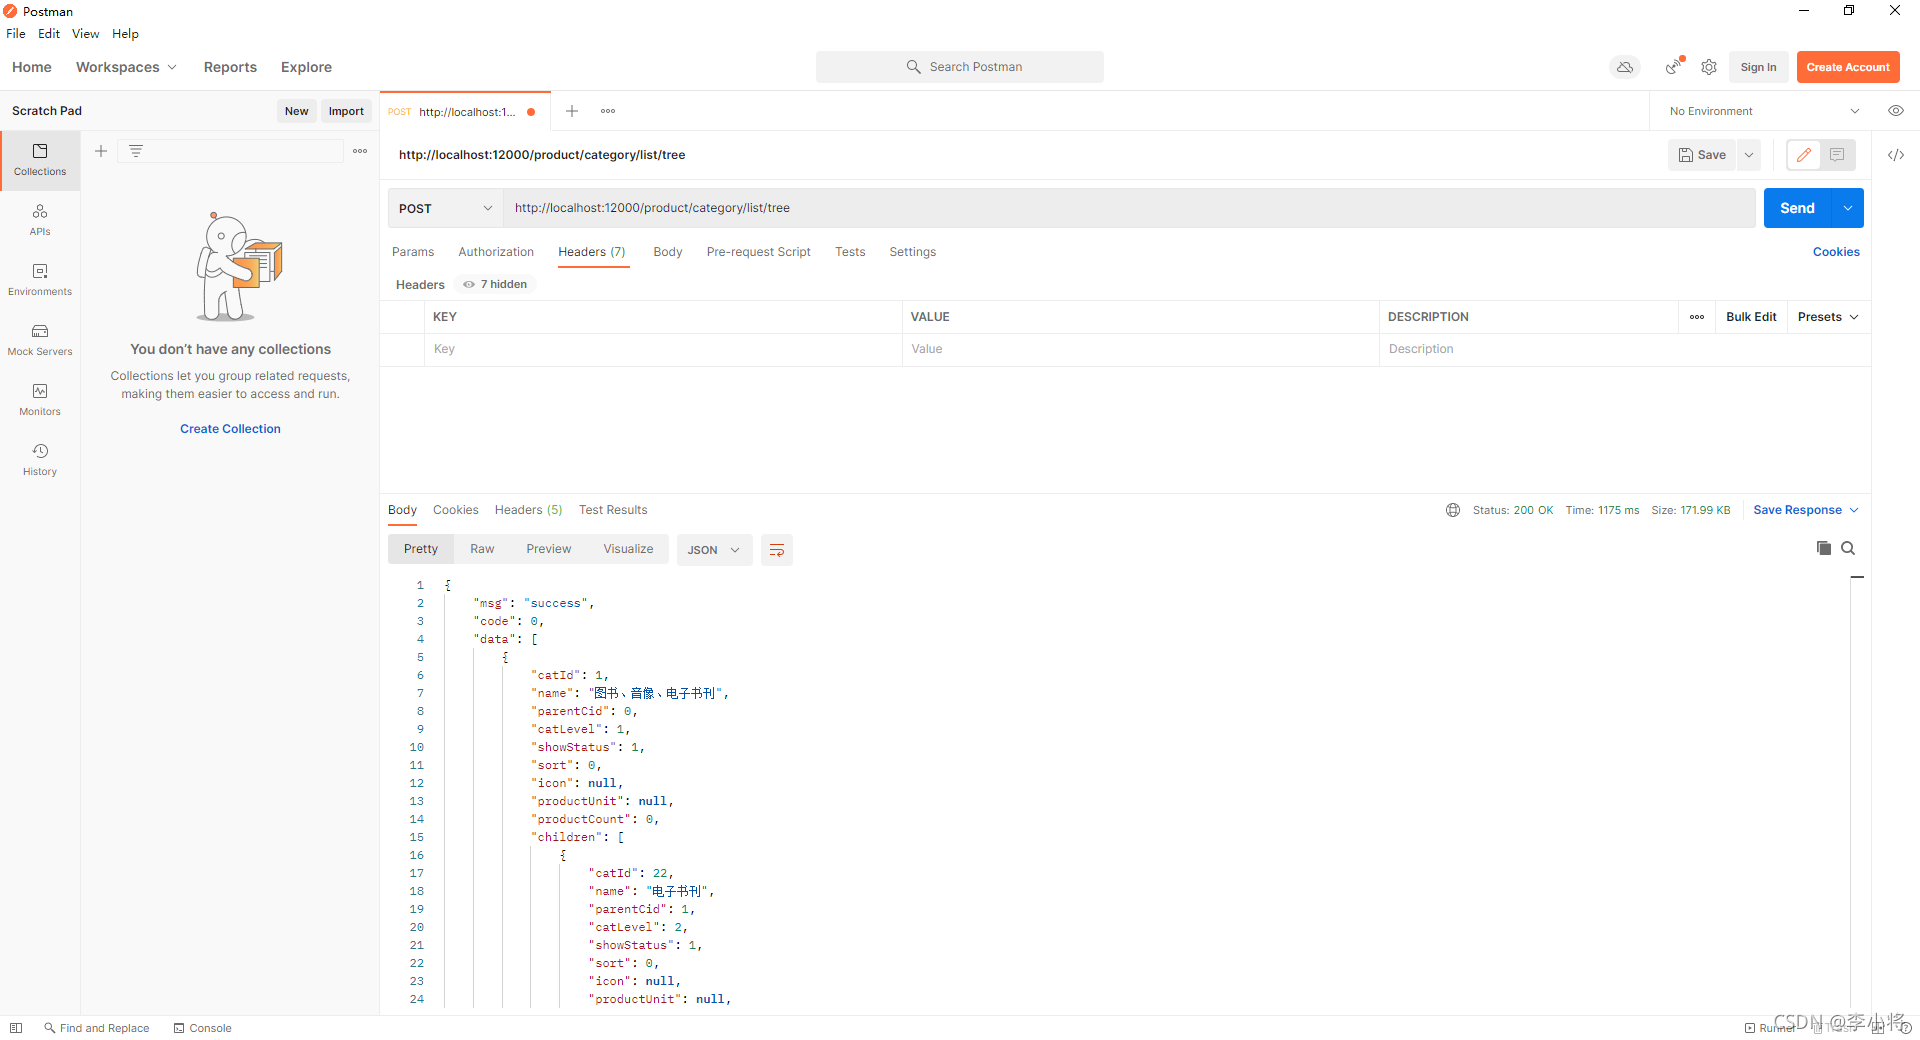This screenshot has width=1920, height=1040.
Task: Add a new request tab
Action: click(572, 111)
